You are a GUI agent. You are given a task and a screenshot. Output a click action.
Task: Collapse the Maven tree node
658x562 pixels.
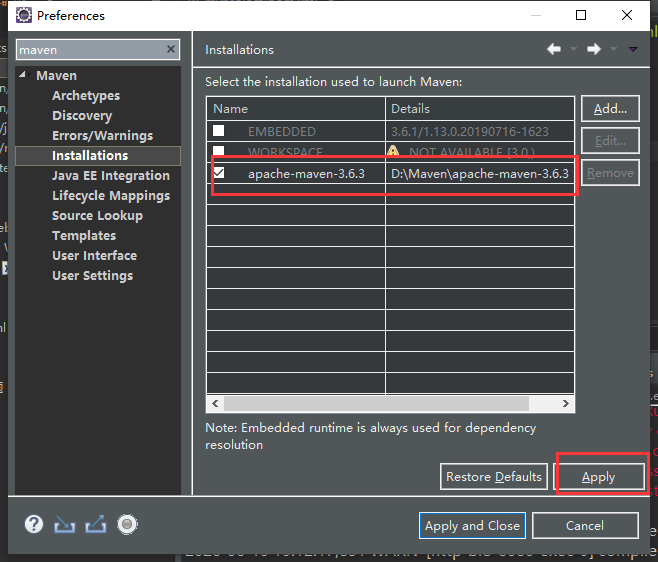click(23, 75)
